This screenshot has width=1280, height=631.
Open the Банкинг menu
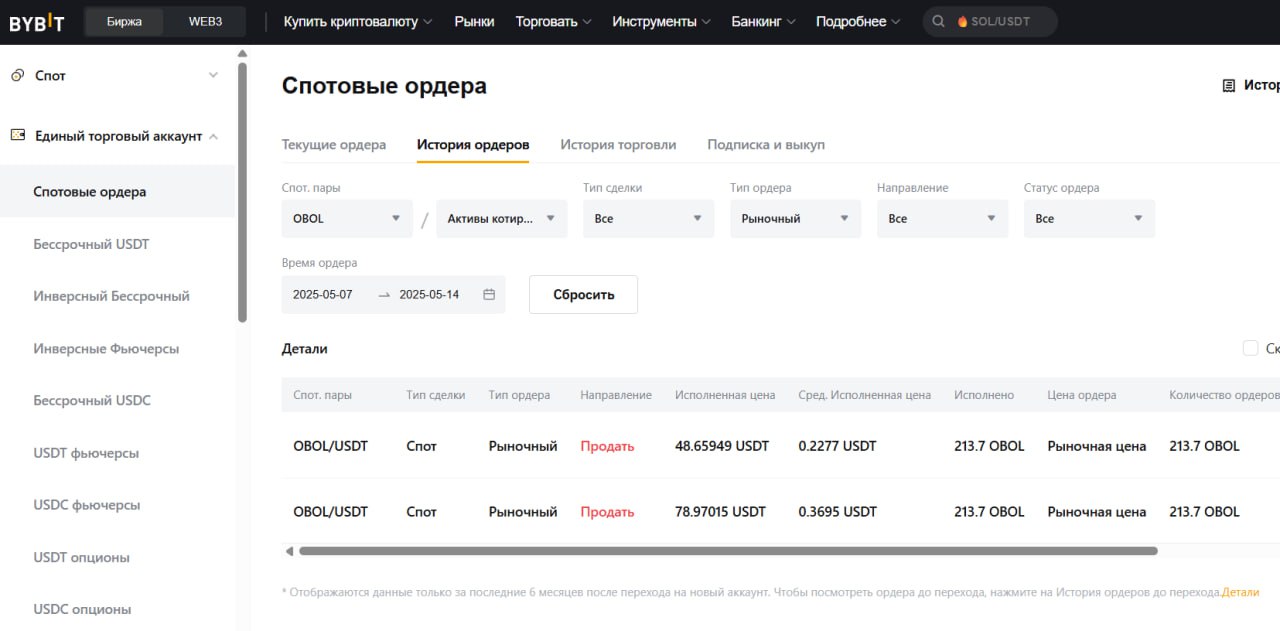763,21
